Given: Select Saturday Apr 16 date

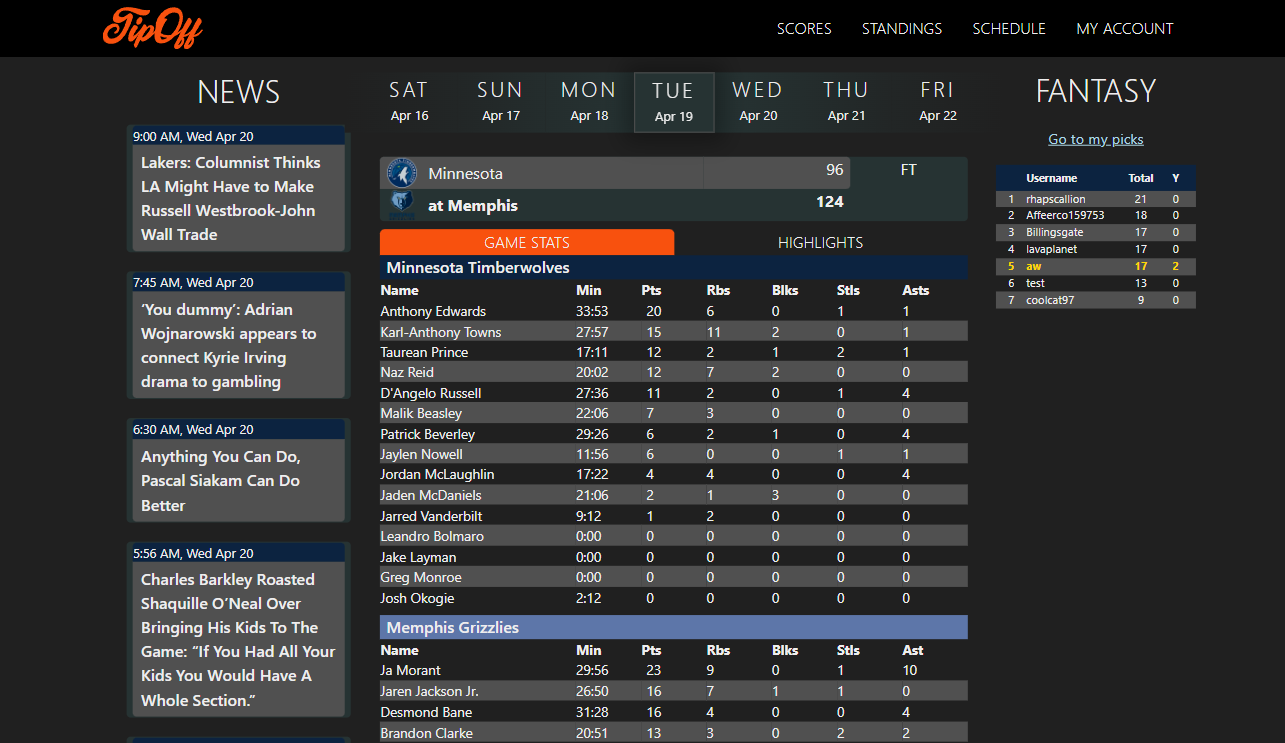Looking at the screenshot, I should 409,102.
